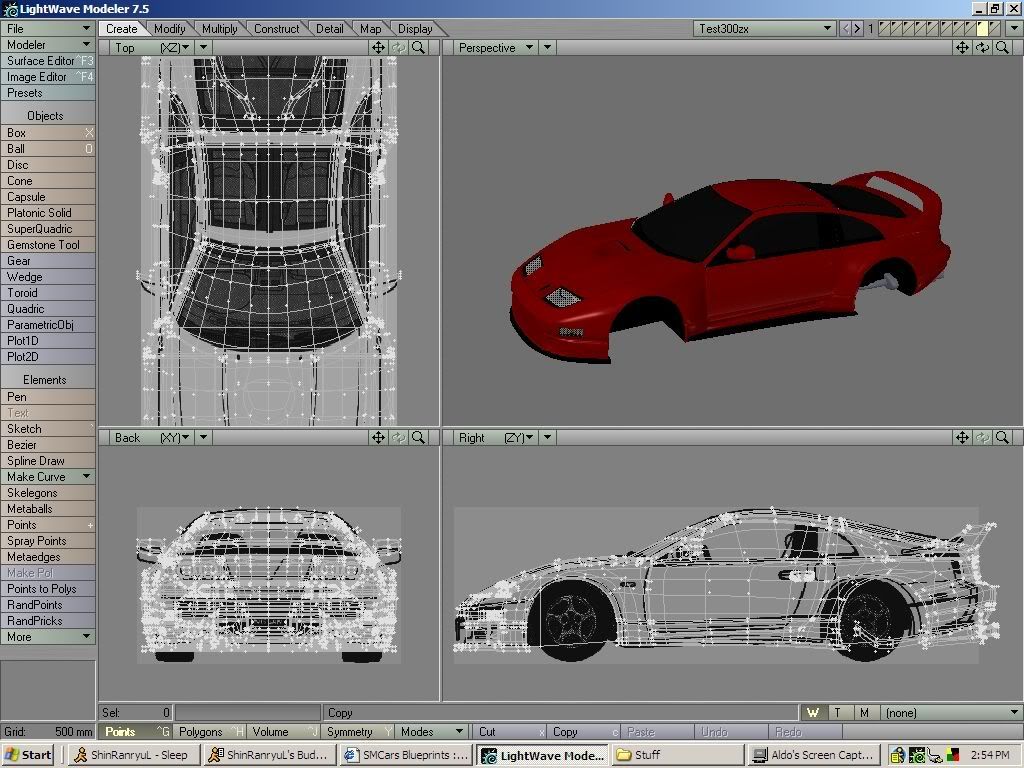This screenshot has height=768, width=1024.
Task: Open the Perspective view type dropdown
Action: point(528,47)
